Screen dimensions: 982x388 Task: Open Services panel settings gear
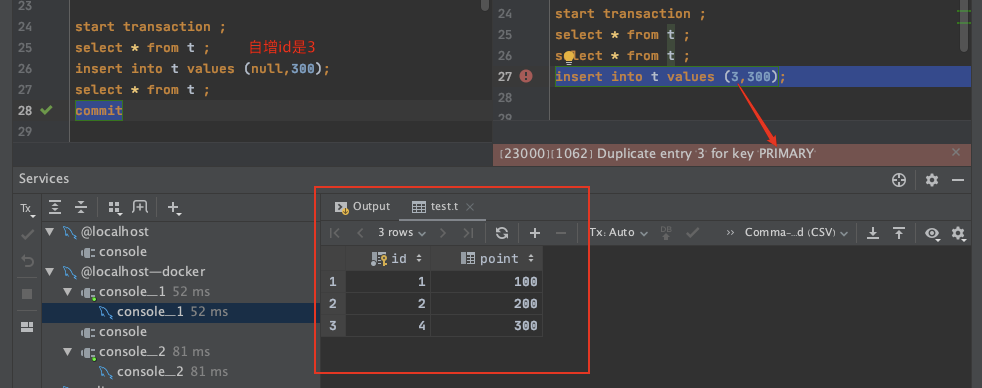point(932,180)
